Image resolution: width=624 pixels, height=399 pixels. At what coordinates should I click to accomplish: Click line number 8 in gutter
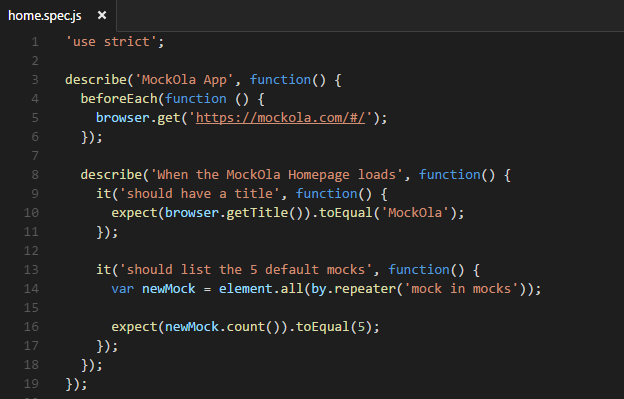tap(35, 175)
